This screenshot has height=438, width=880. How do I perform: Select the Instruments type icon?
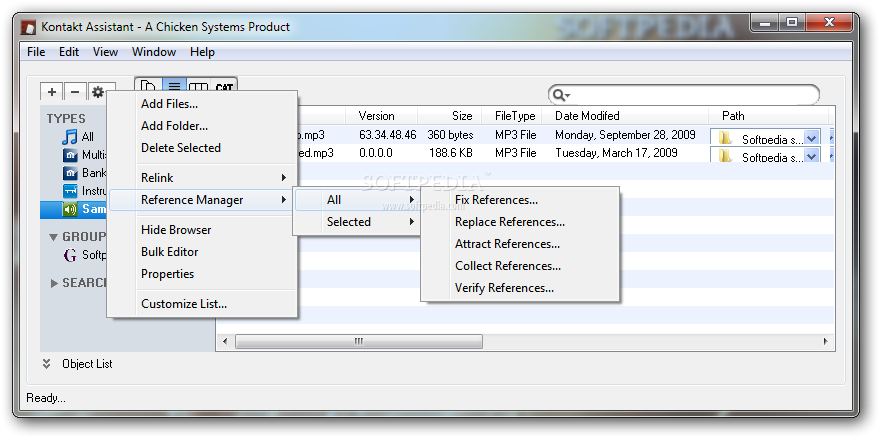coord(70,191)
